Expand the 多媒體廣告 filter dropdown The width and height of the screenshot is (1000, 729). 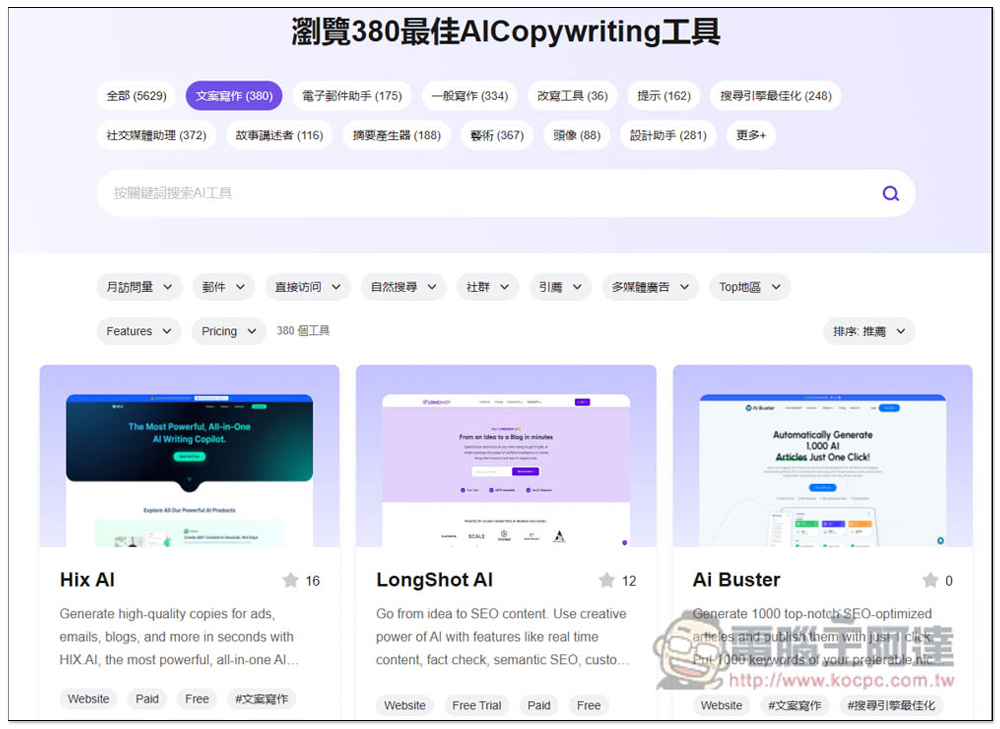(651, 287)
